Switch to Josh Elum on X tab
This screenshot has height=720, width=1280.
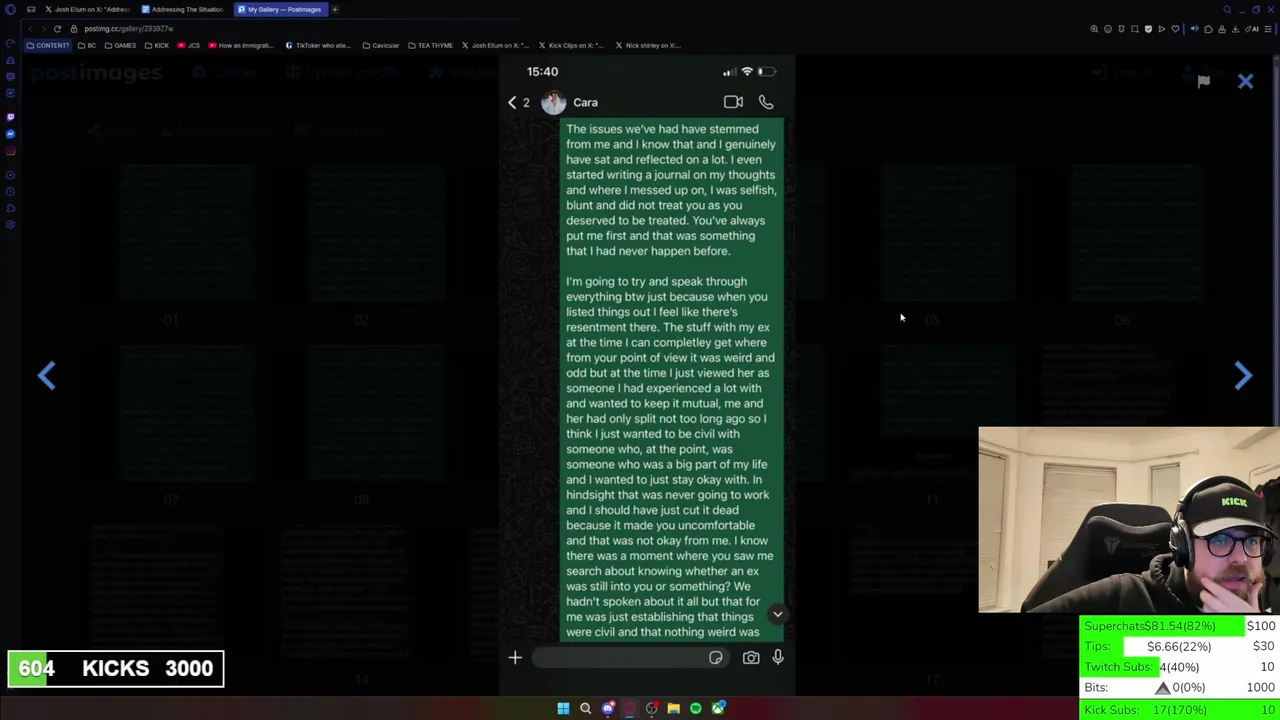click(x=87, y=9)
